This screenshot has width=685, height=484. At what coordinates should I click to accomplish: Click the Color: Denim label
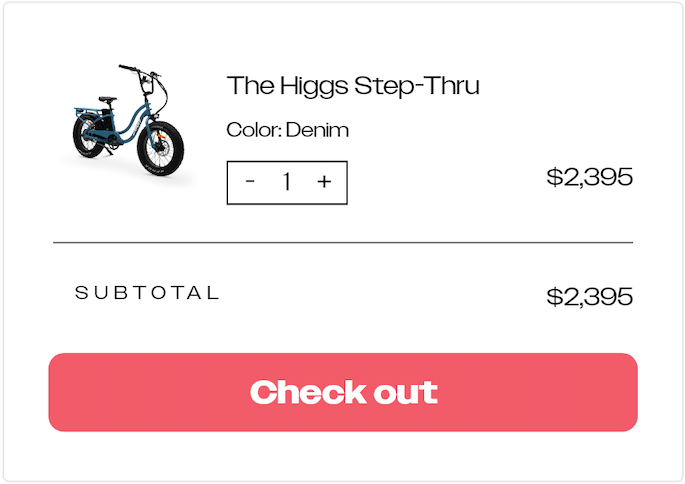coord(287,130)
